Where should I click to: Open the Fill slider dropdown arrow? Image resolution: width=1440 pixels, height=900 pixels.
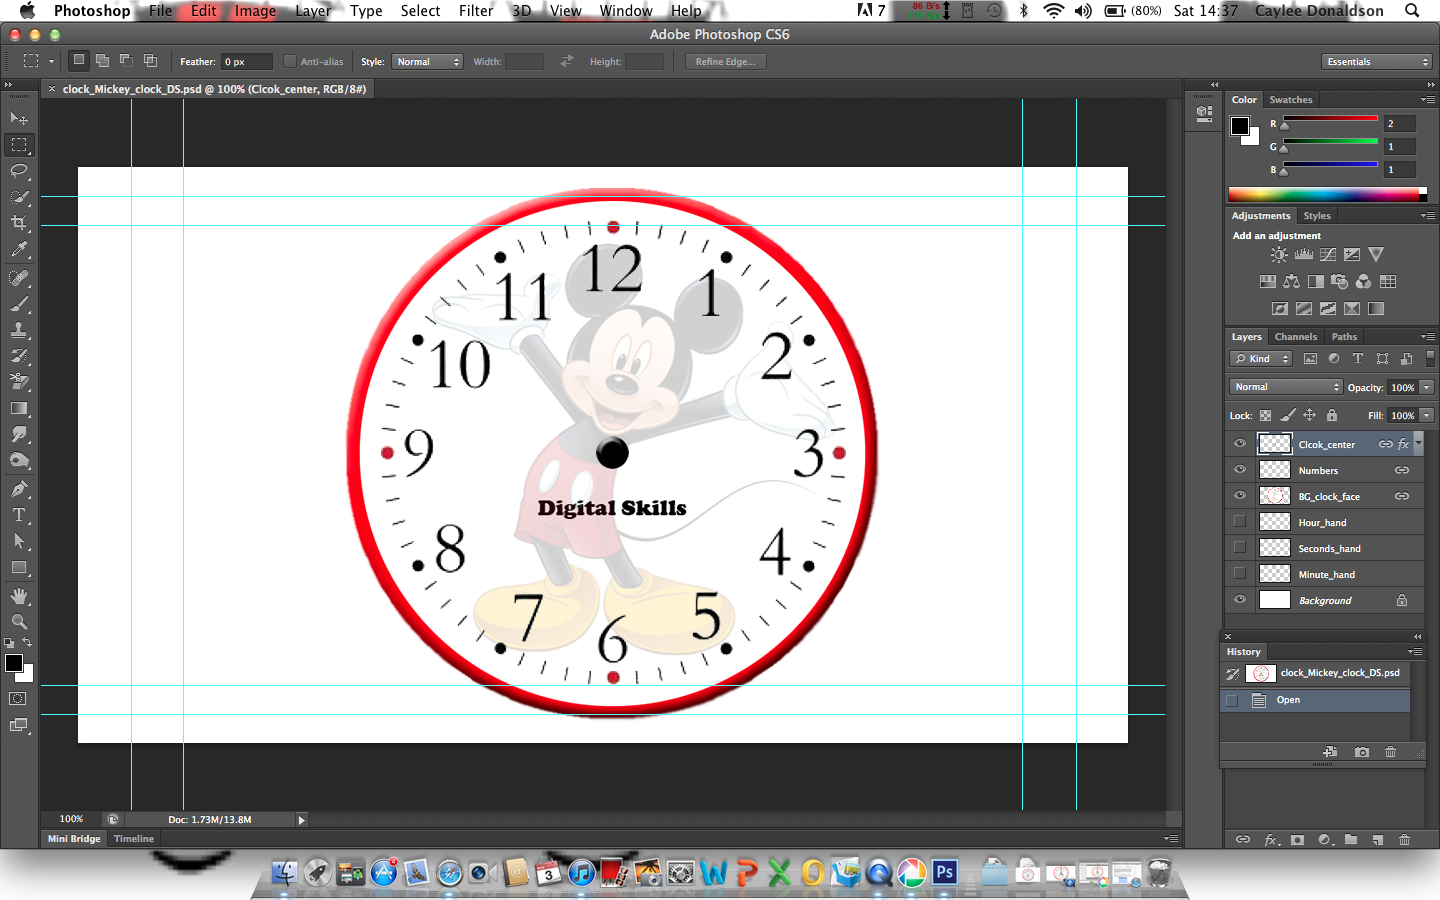[x=1427, y=416]
